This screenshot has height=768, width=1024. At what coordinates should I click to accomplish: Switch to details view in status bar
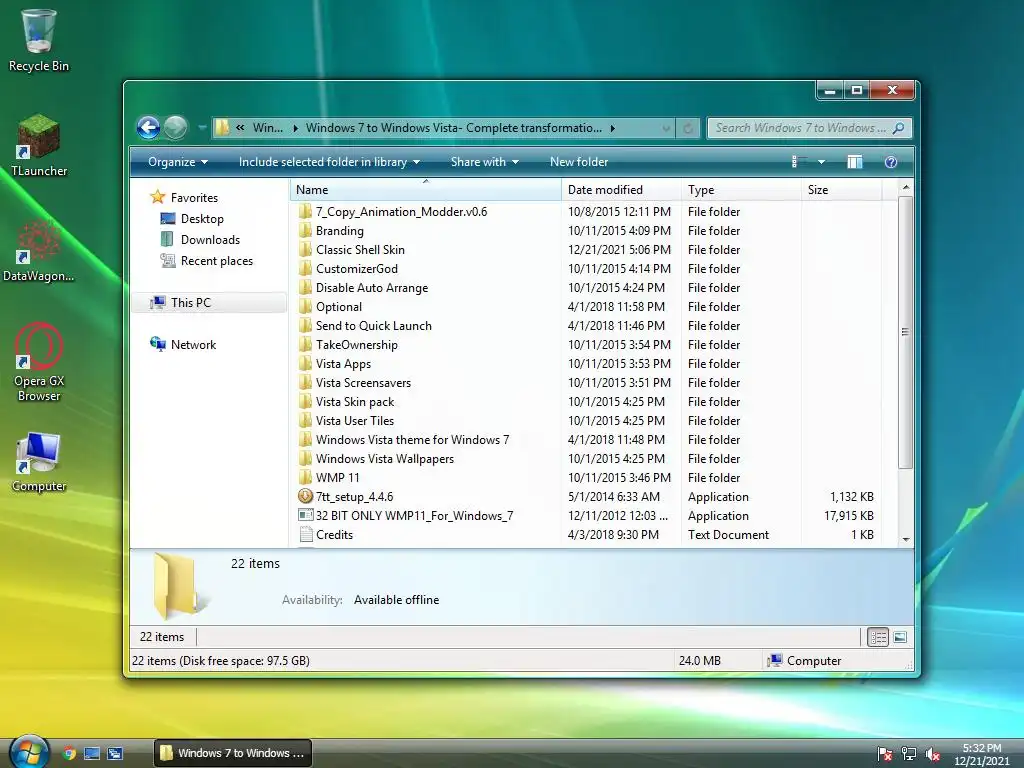(x=878, y=637)
